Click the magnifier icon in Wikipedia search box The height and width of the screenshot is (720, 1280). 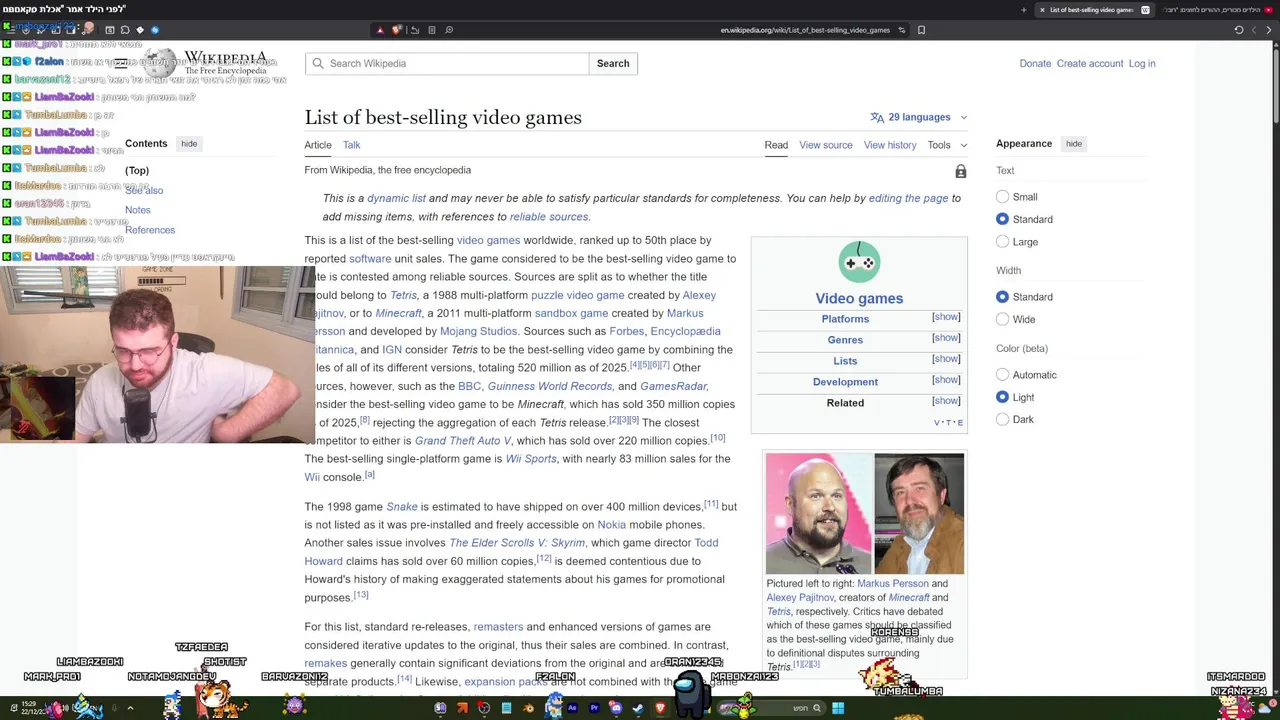318,63
